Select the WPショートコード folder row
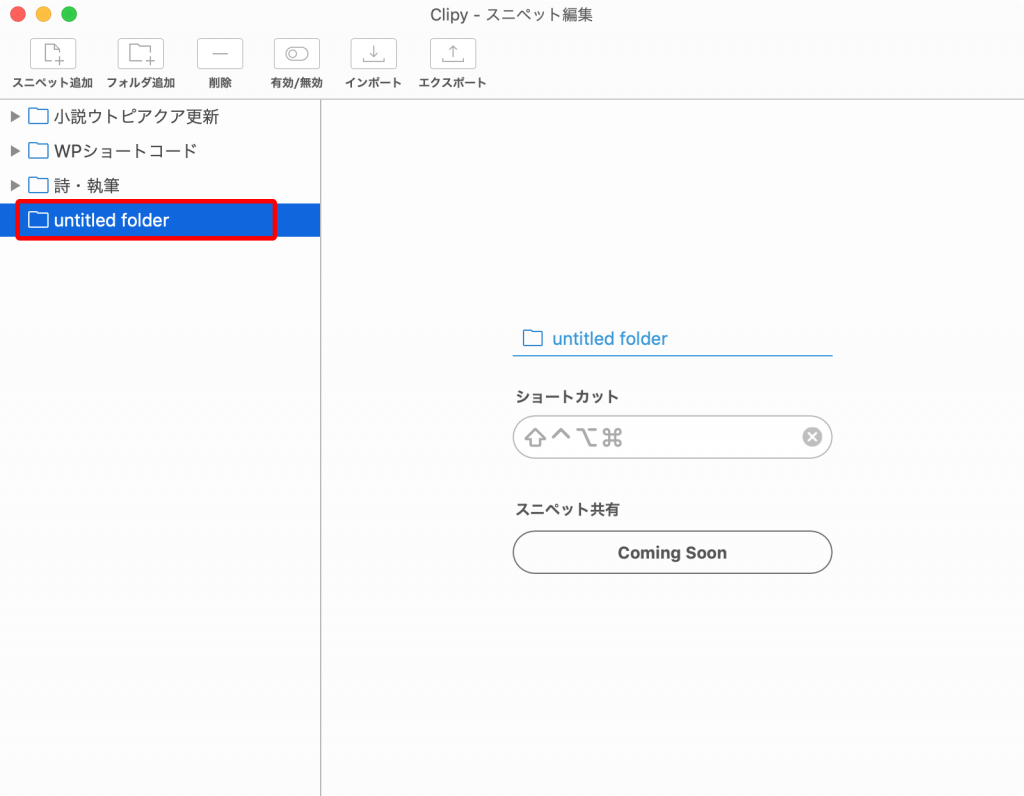Screen dimensions: 1024x796 point(160,151)
